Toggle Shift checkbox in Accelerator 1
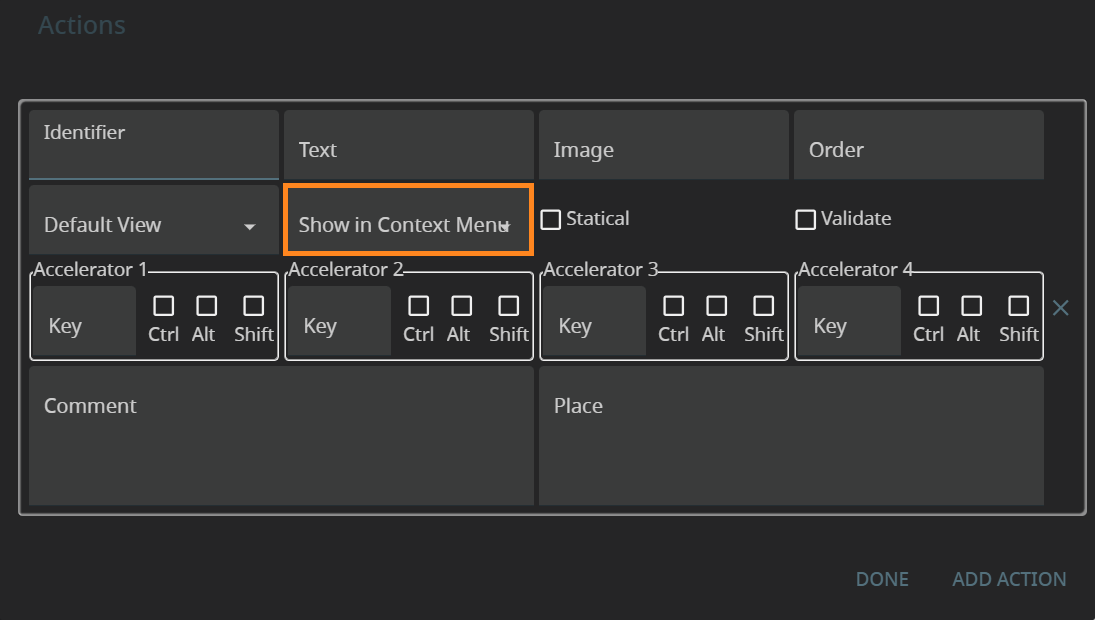The width and height of the screenshot is (1095, 620). point(254,306)
